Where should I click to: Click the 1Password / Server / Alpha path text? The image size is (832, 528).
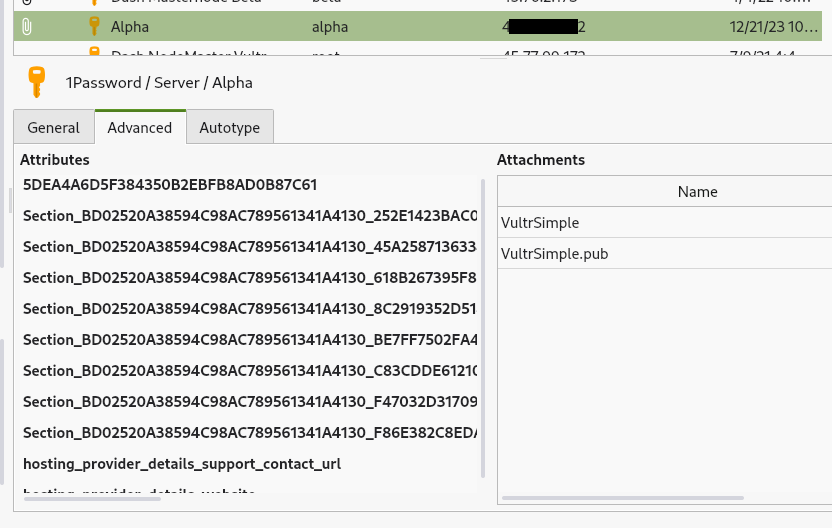point(159,83)
